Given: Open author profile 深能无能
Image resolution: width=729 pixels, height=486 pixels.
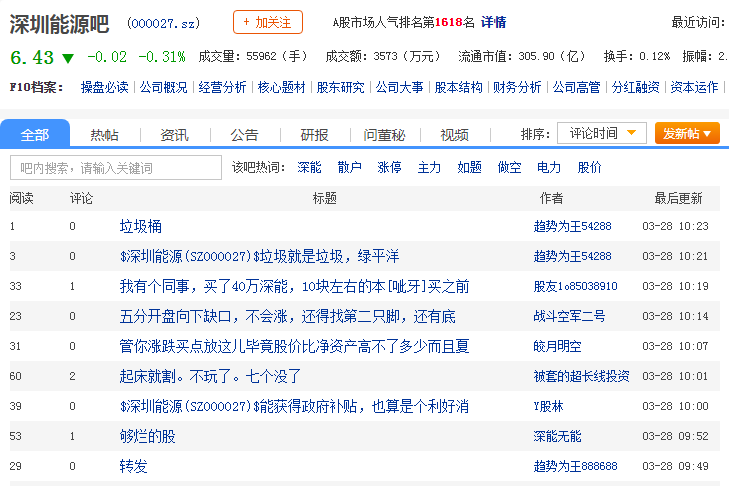Looking at the screenshot, I should click(x=557, y=436).
